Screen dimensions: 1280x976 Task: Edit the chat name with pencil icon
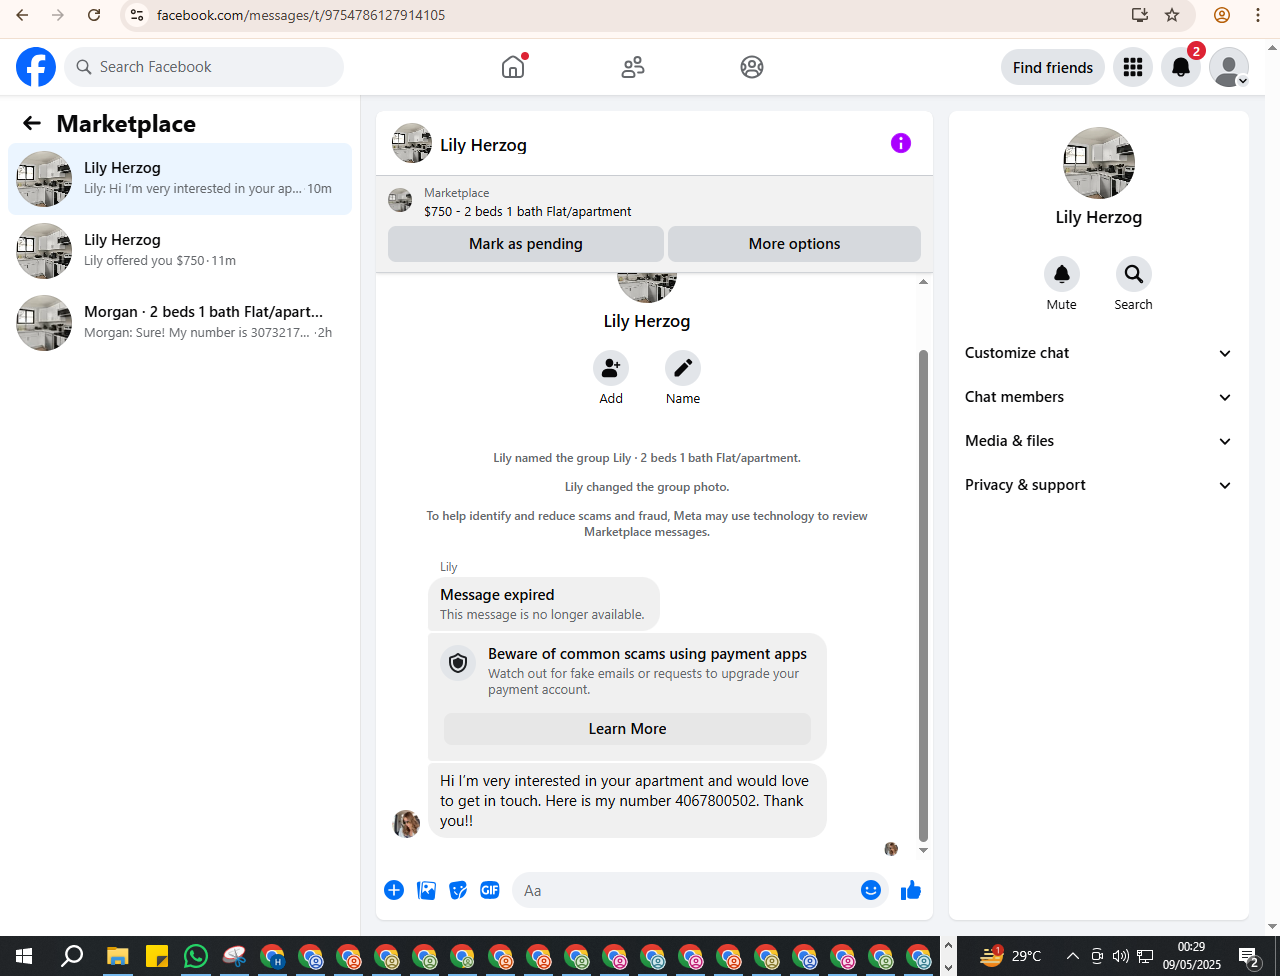[683, 368]
